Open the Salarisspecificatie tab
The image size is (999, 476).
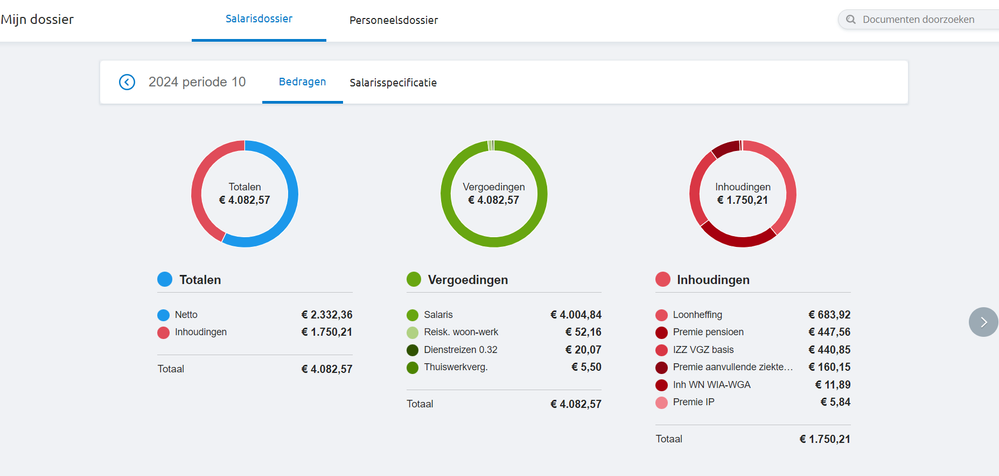click(393, 82)
